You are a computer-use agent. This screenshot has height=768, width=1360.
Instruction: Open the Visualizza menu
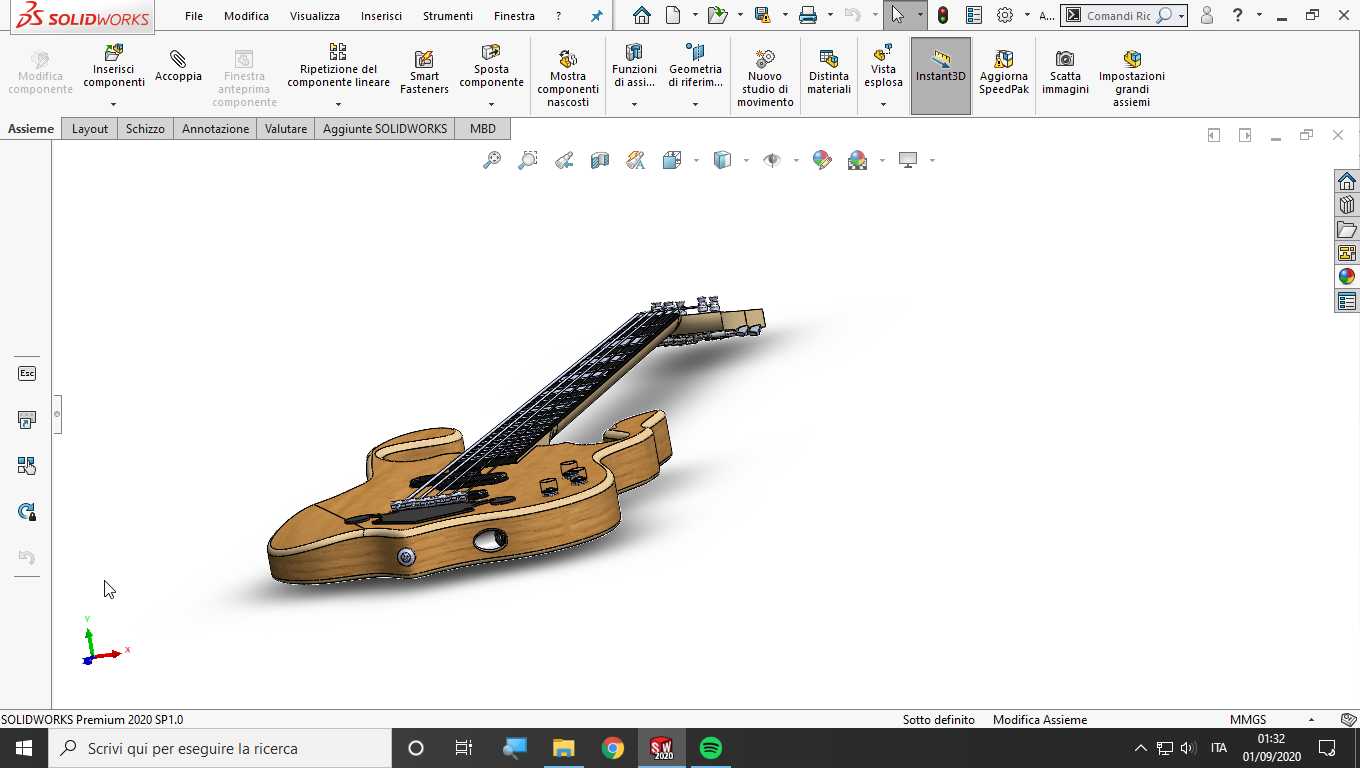pos(315,16)
